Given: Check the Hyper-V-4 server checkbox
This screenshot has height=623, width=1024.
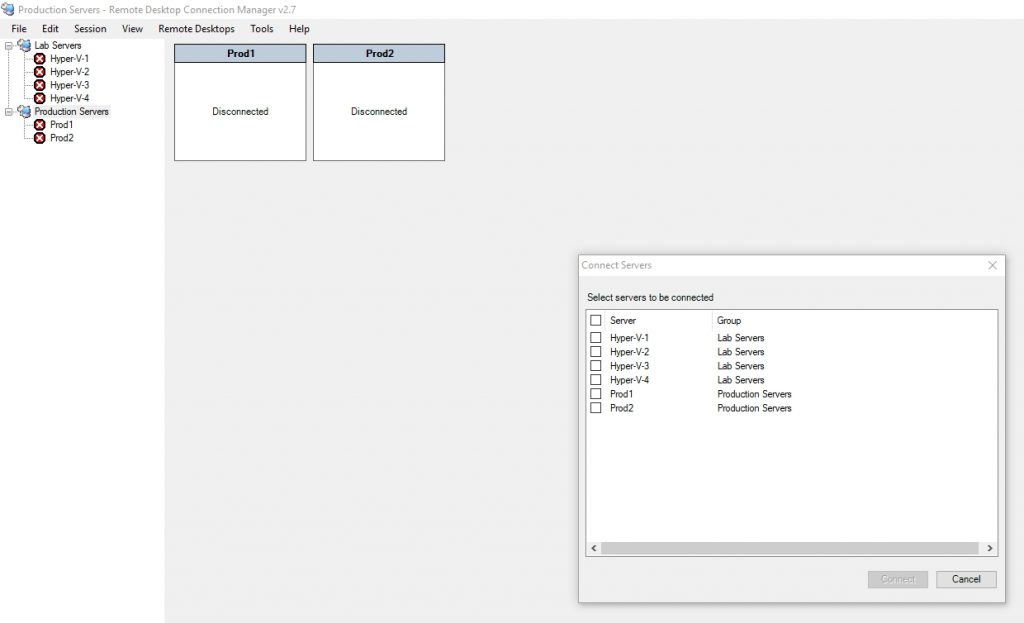Looking at the screenshot, I should [x=596, y=380].
